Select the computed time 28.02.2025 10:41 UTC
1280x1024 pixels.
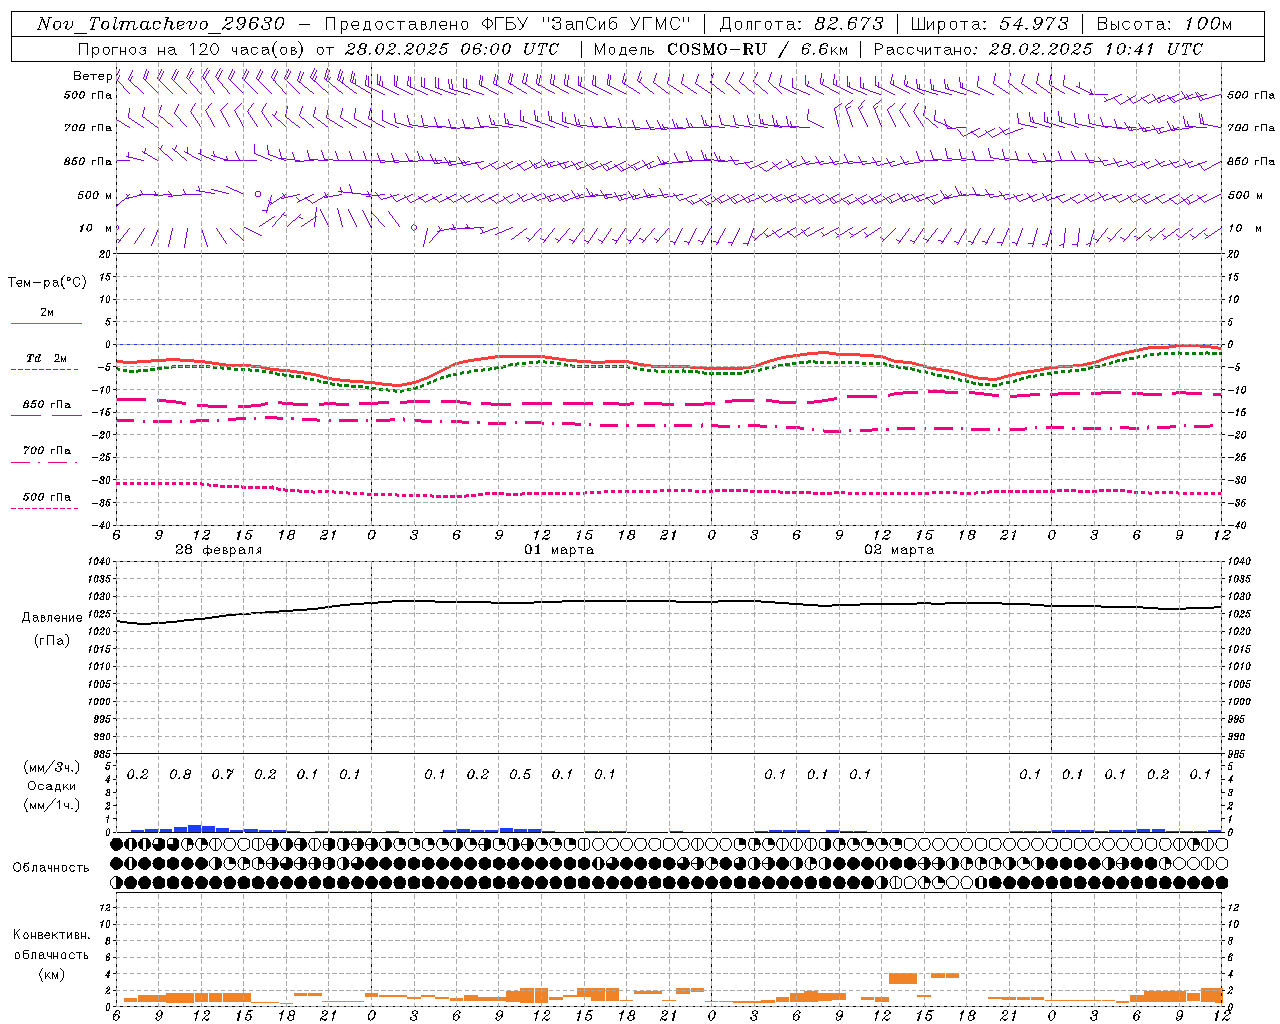click(1095, 49)
